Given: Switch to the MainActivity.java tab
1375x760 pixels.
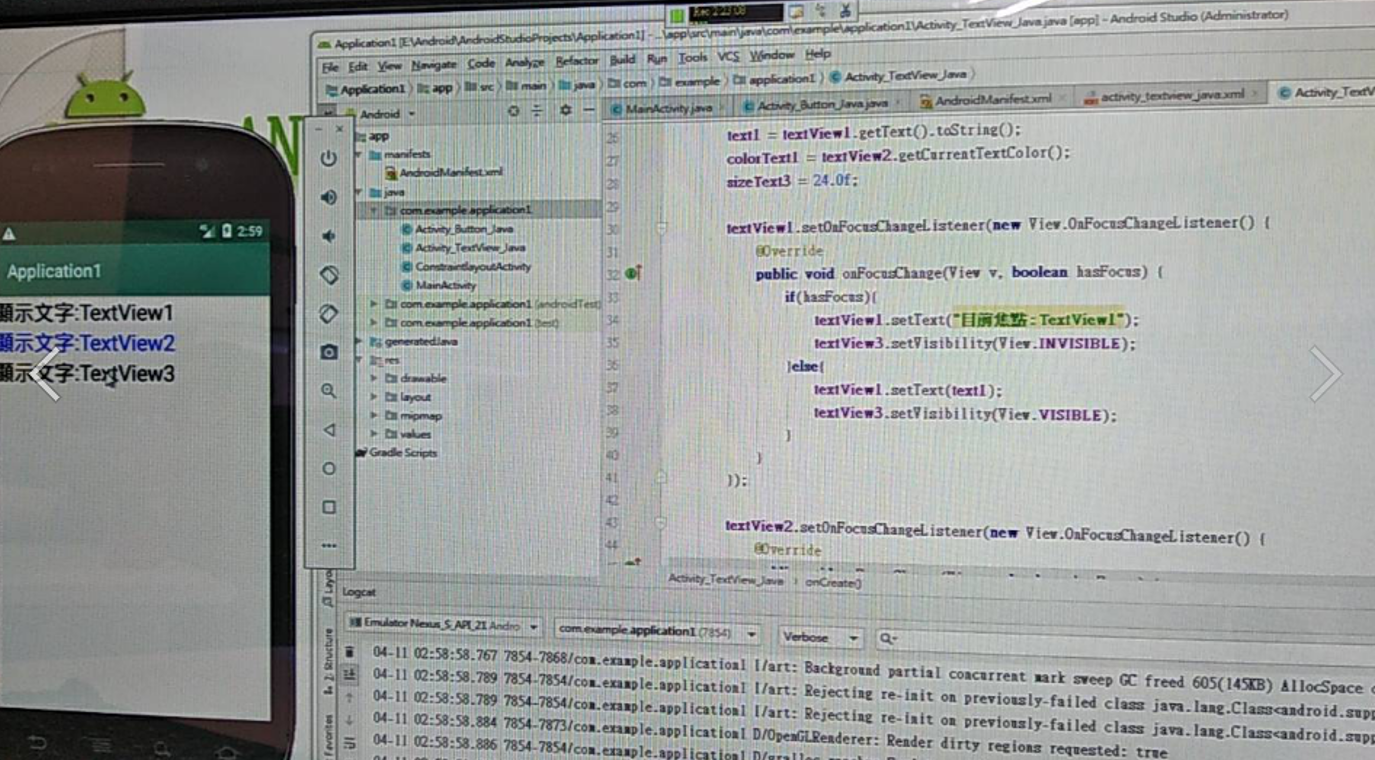Looking at the screenshot, I should [x=668, y=108].
